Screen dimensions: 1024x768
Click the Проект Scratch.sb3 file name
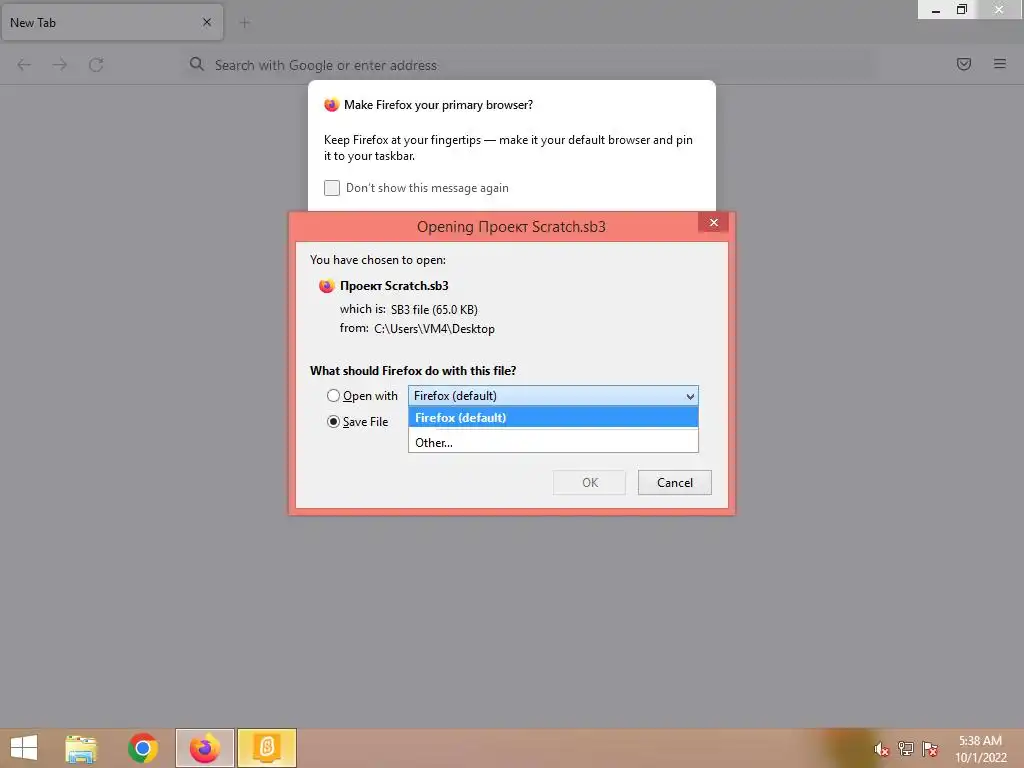394,286
